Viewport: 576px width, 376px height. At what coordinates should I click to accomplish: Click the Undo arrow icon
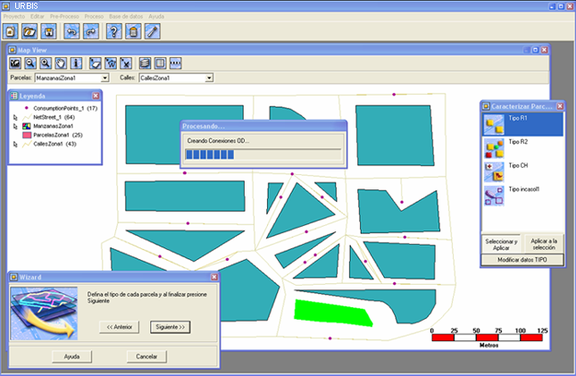coord(72,32)
